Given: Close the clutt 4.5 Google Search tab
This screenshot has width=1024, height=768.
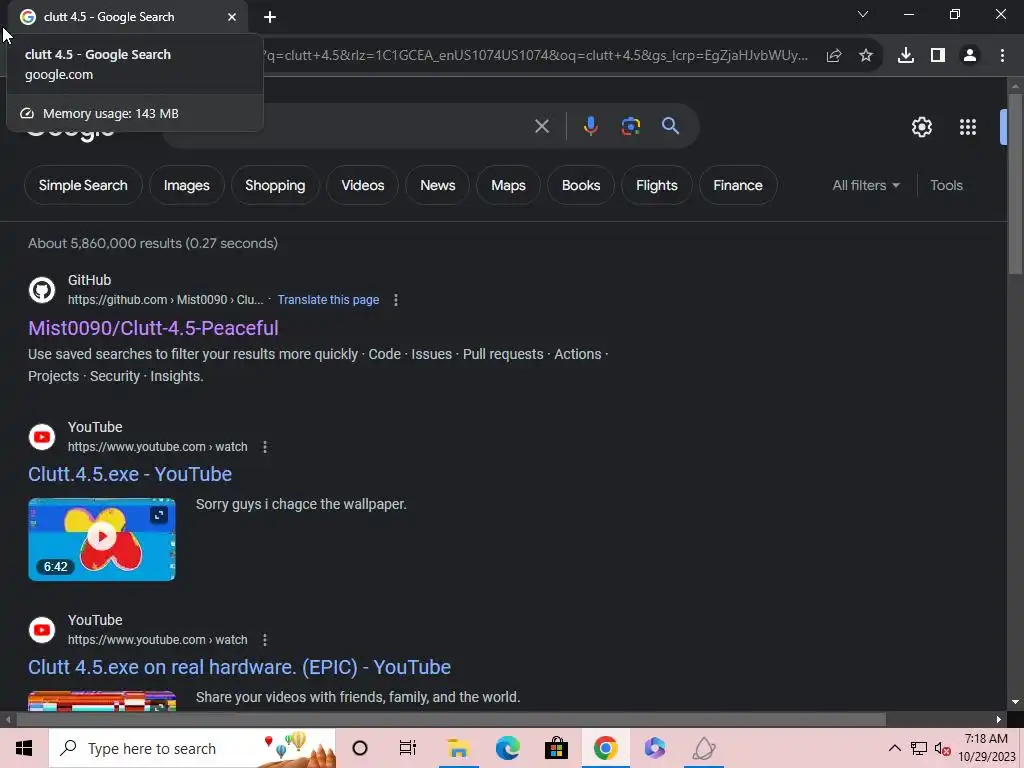Looking at the screenshot, I should coord(232,17).
